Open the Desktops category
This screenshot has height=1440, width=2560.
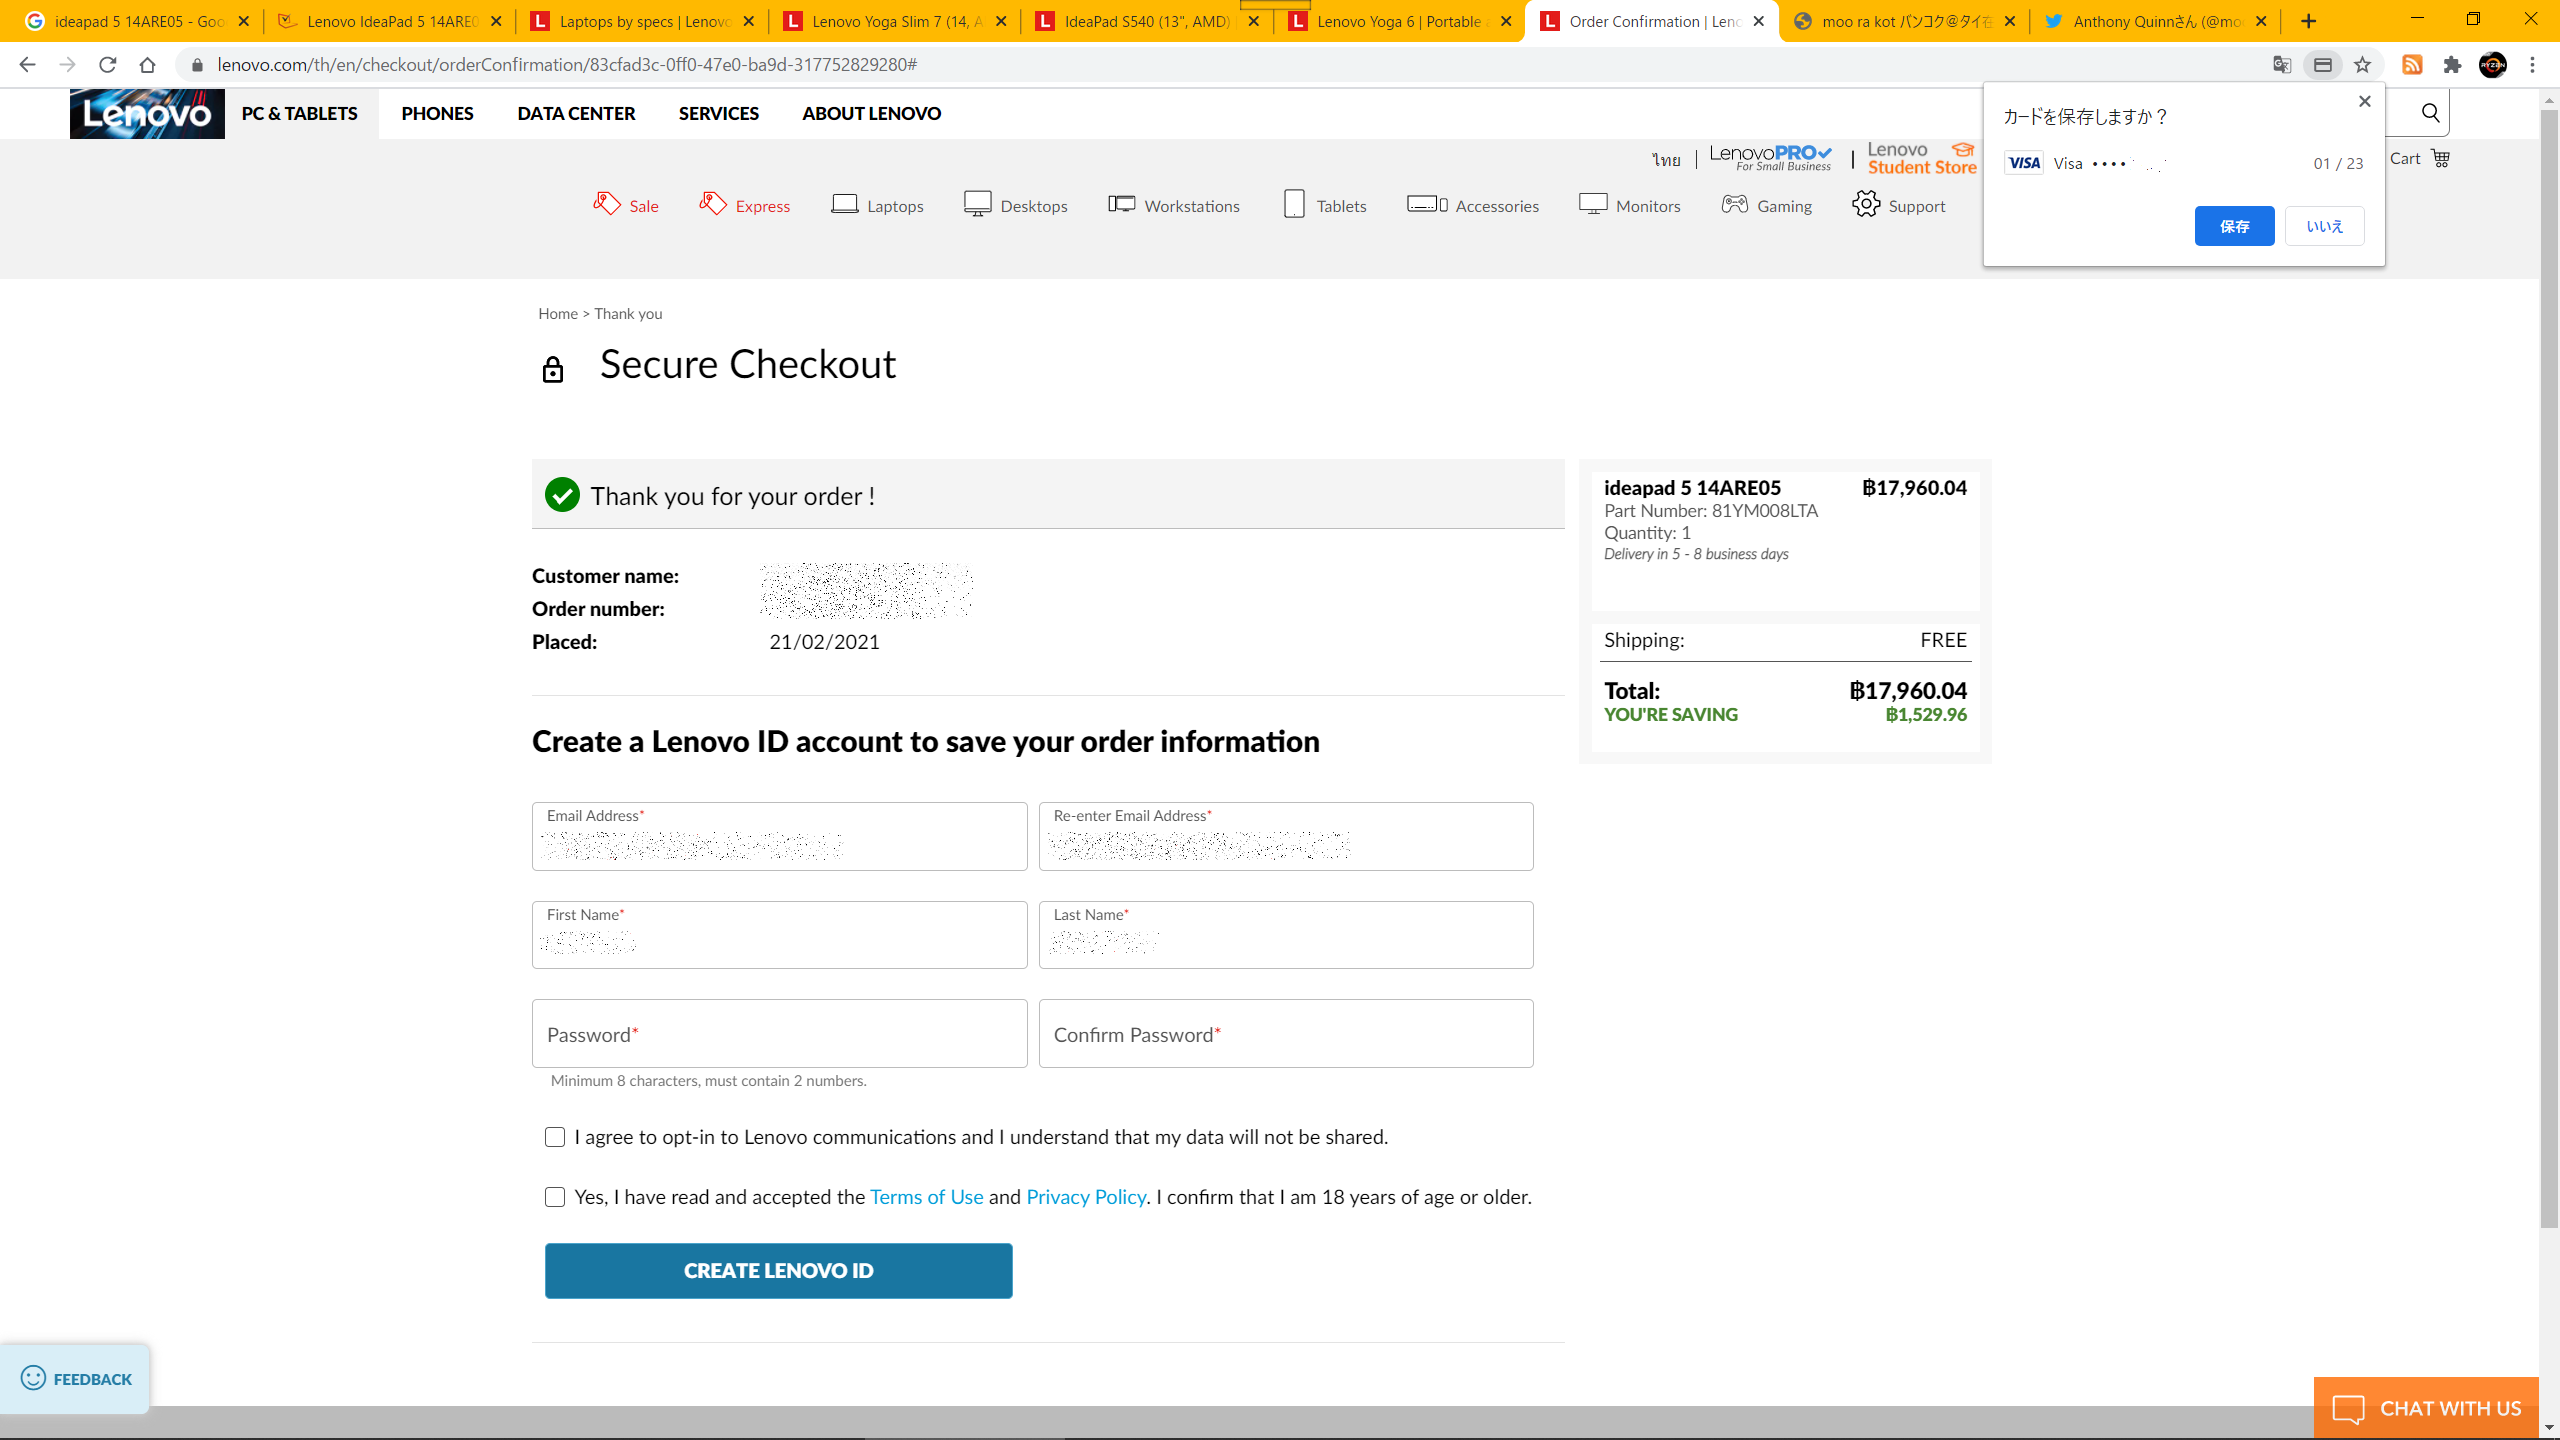tap(1015, 205)
